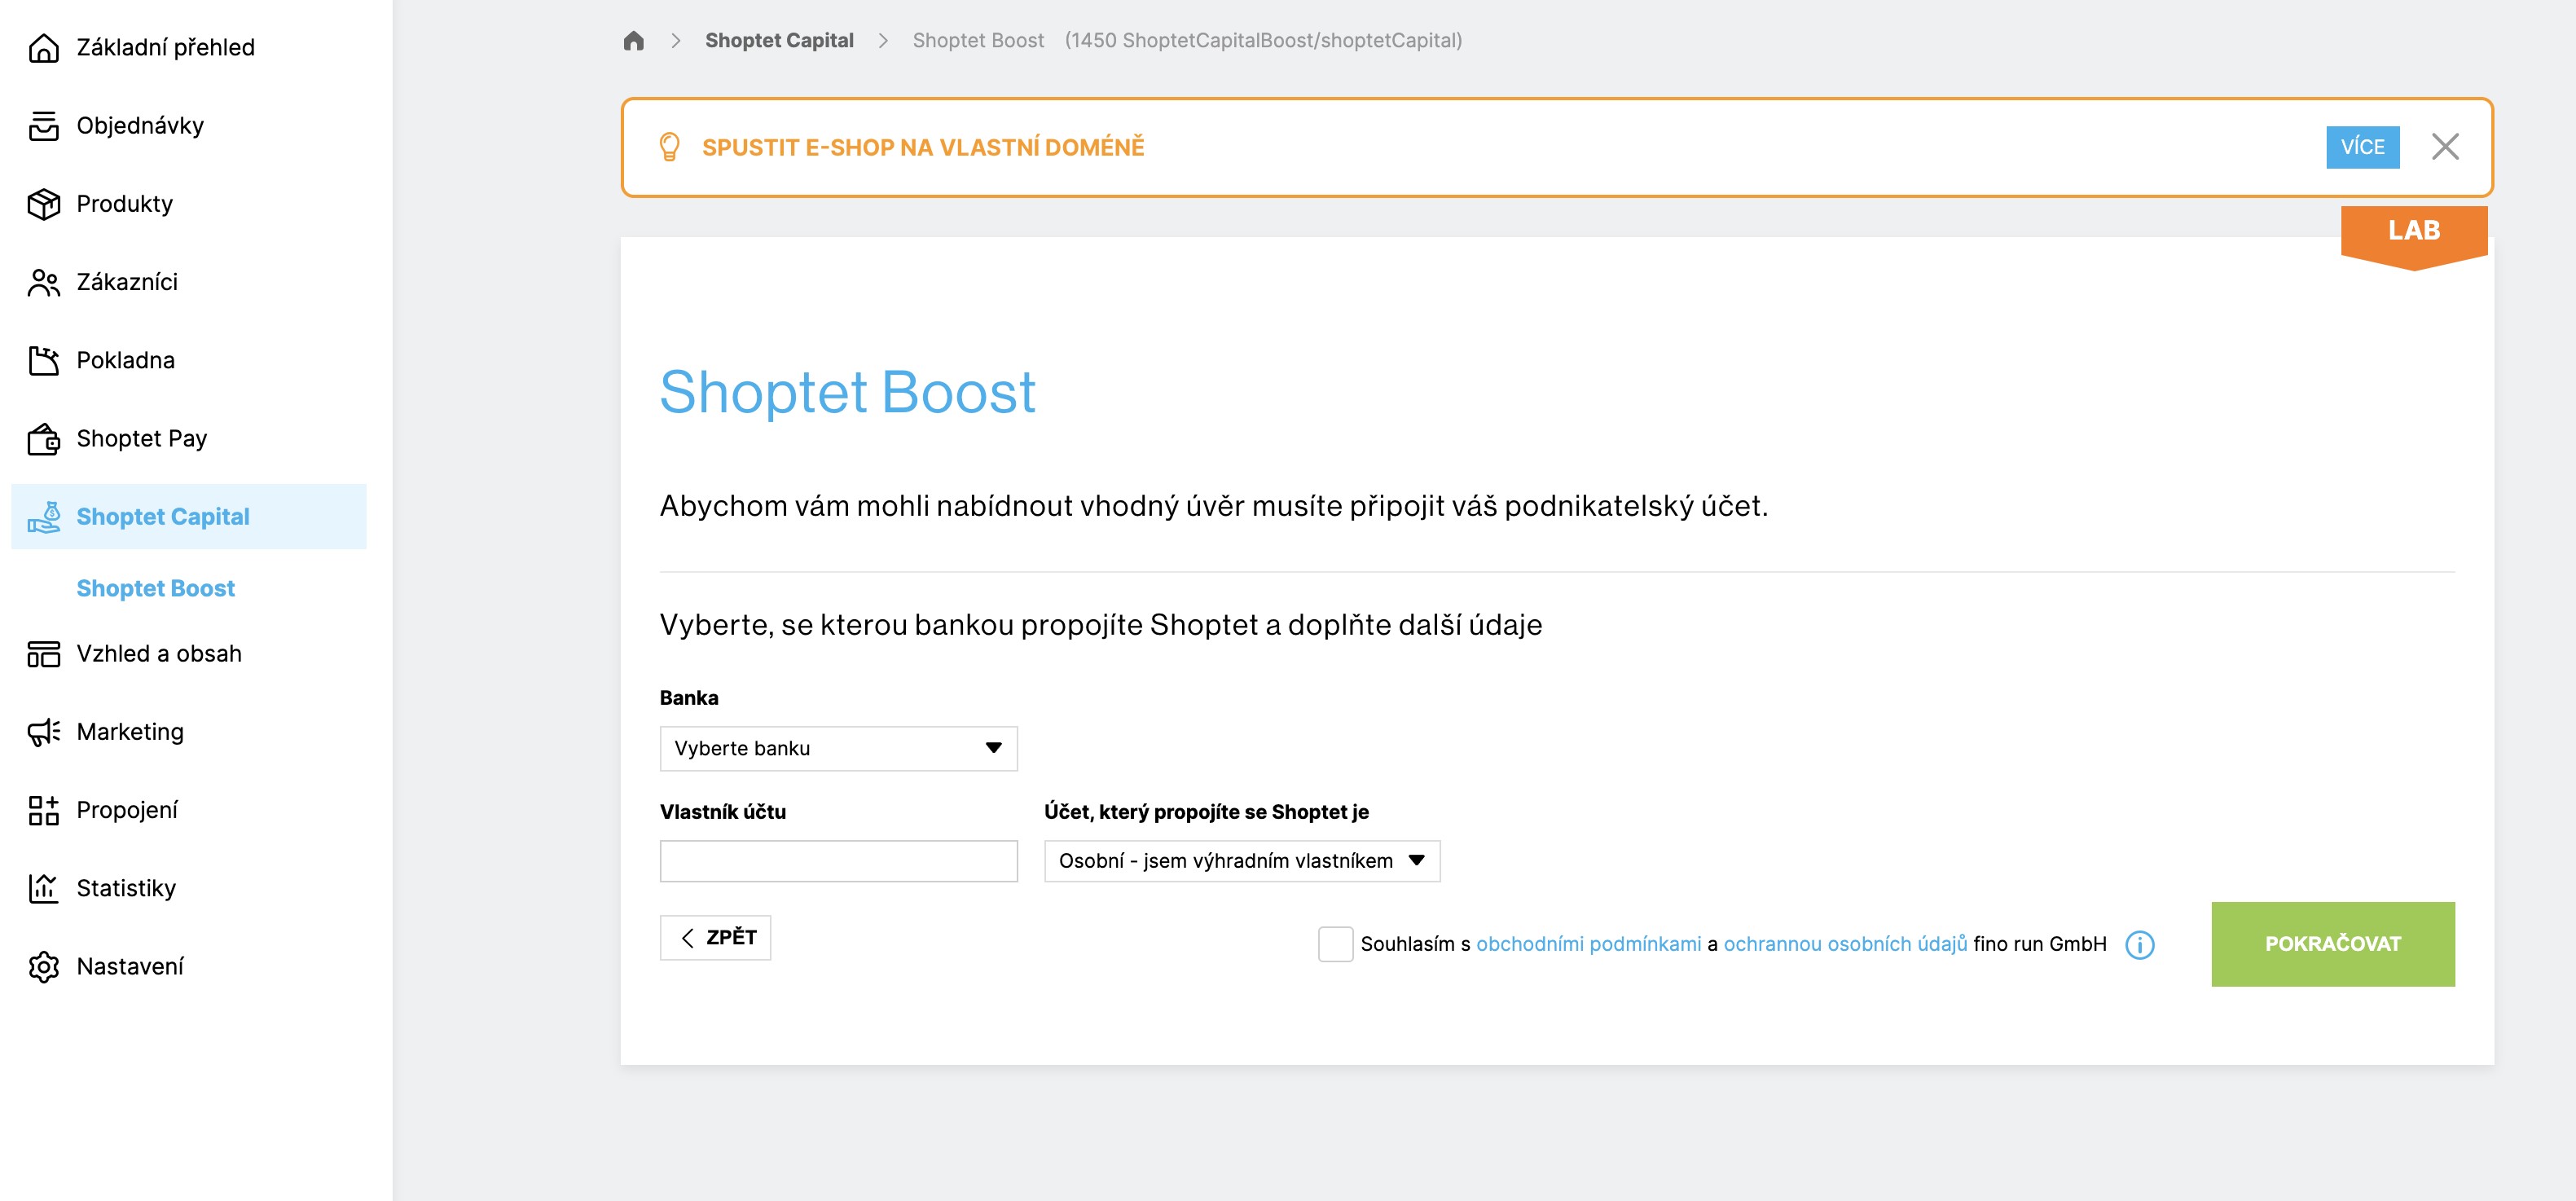
Task: Open the account type dropdown Osobní
Action: tap(1242, 861)
